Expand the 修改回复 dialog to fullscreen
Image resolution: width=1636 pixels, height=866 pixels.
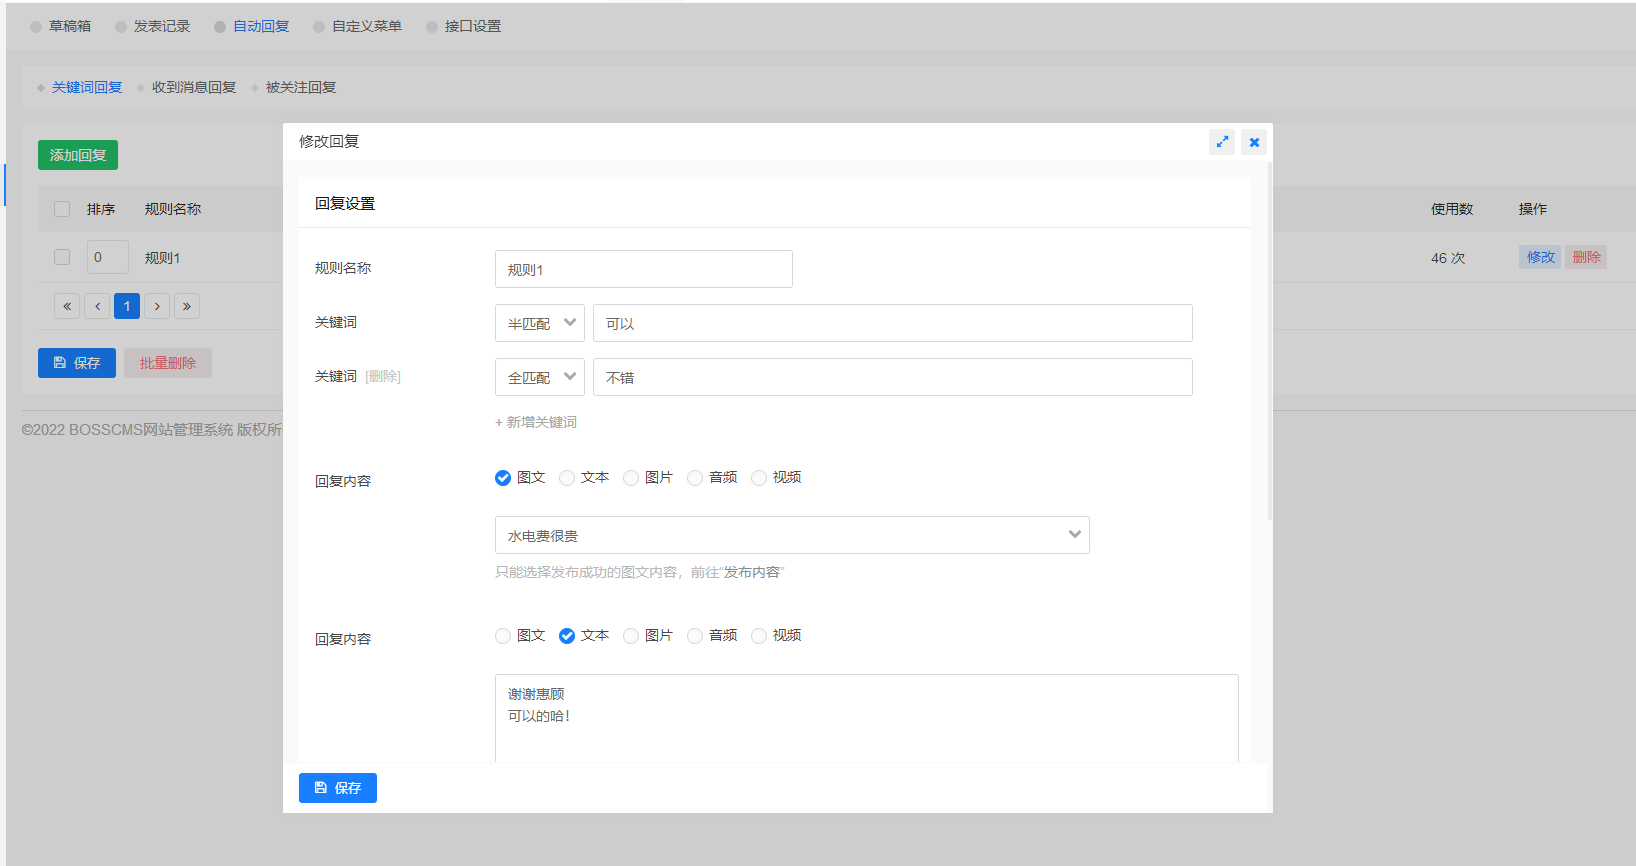(x=1222, y=142)
